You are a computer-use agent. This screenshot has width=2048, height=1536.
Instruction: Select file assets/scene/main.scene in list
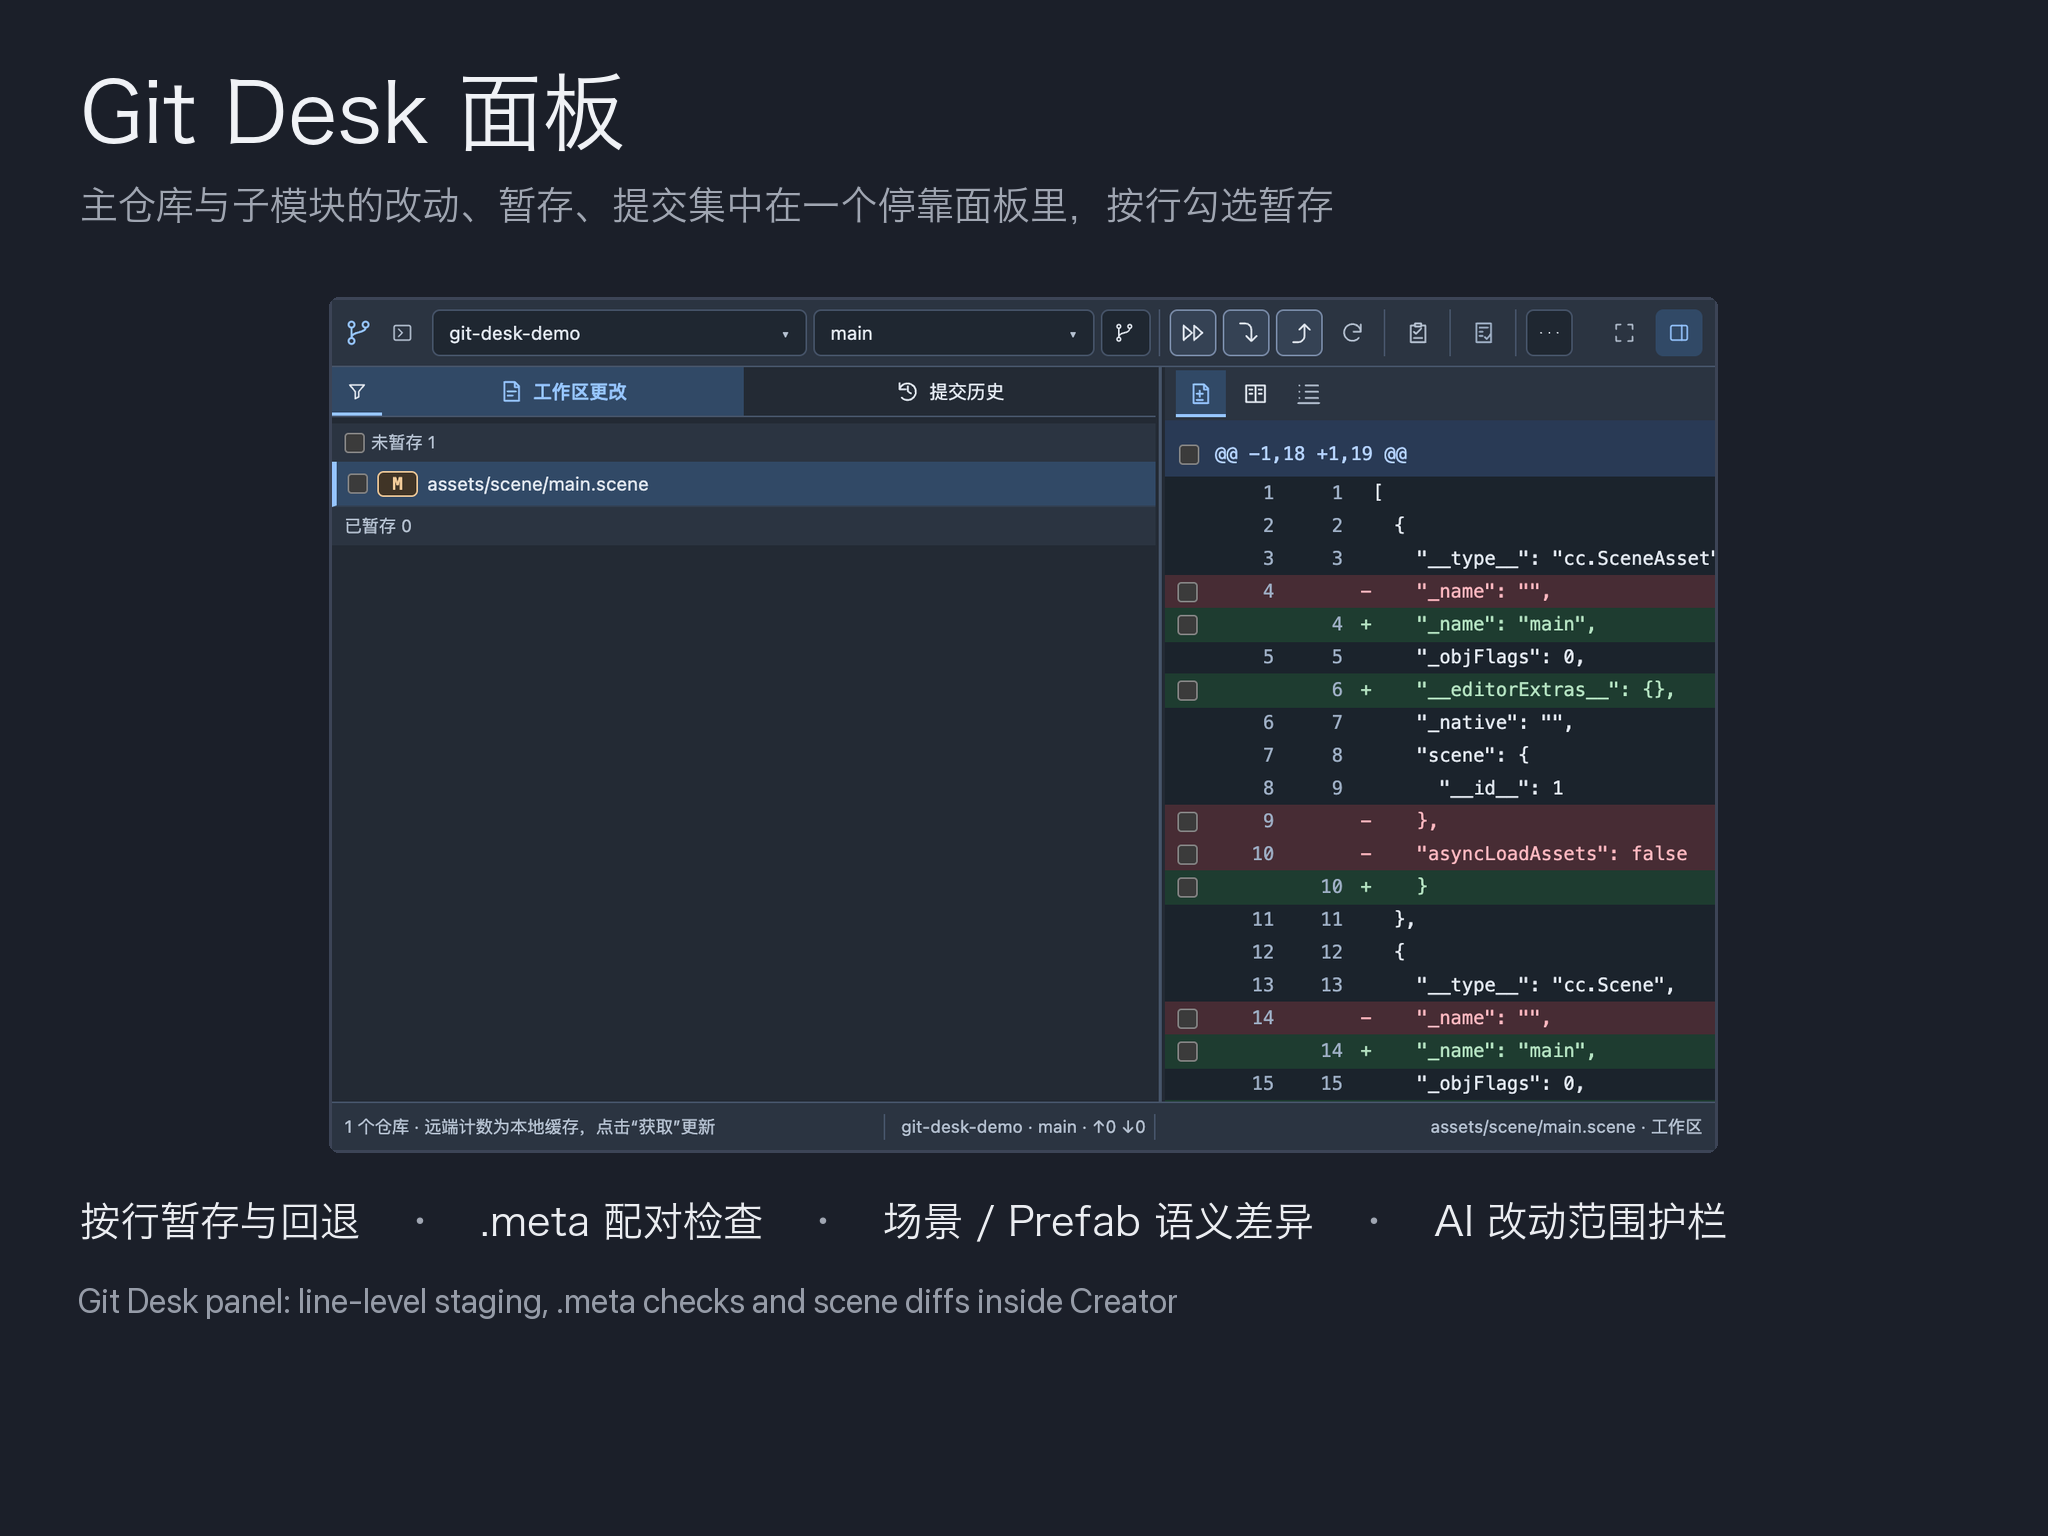(745, 484)
